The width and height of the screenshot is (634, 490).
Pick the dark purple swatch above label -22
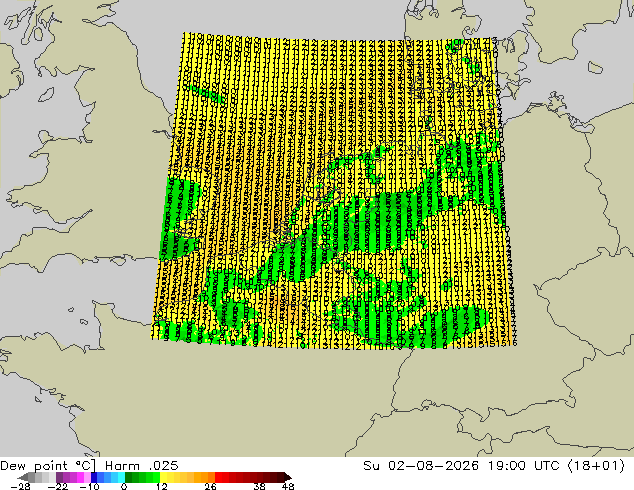[59, 477]
